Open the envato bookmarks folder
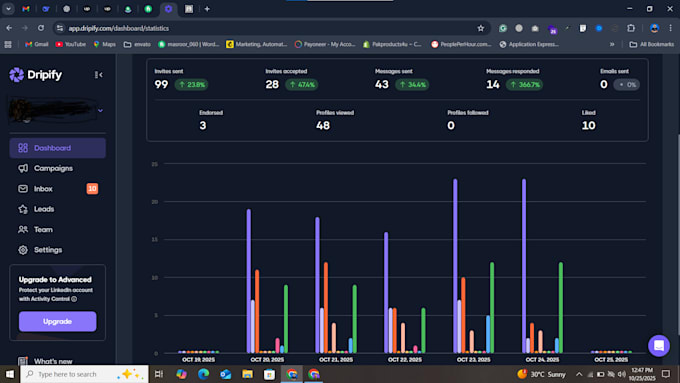The height and width of the screenshot is (383, 680). [x=137, y=44]
